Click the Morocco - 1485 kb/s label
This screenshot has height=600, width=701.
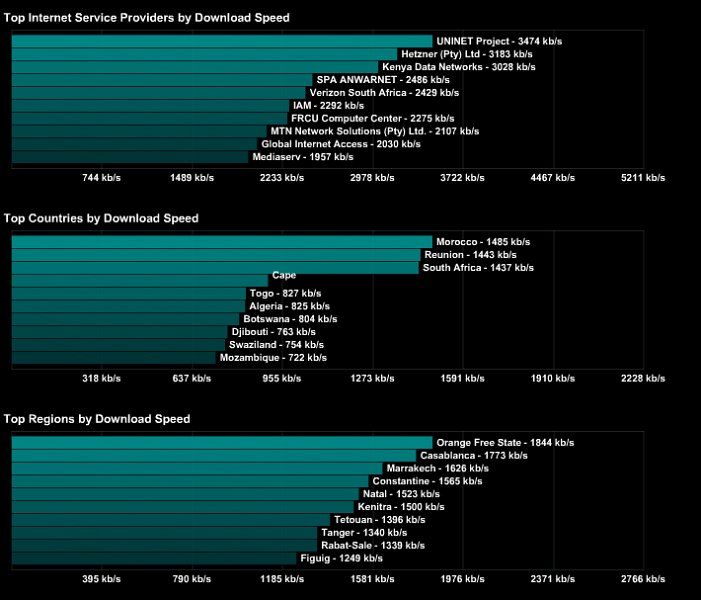483,242
